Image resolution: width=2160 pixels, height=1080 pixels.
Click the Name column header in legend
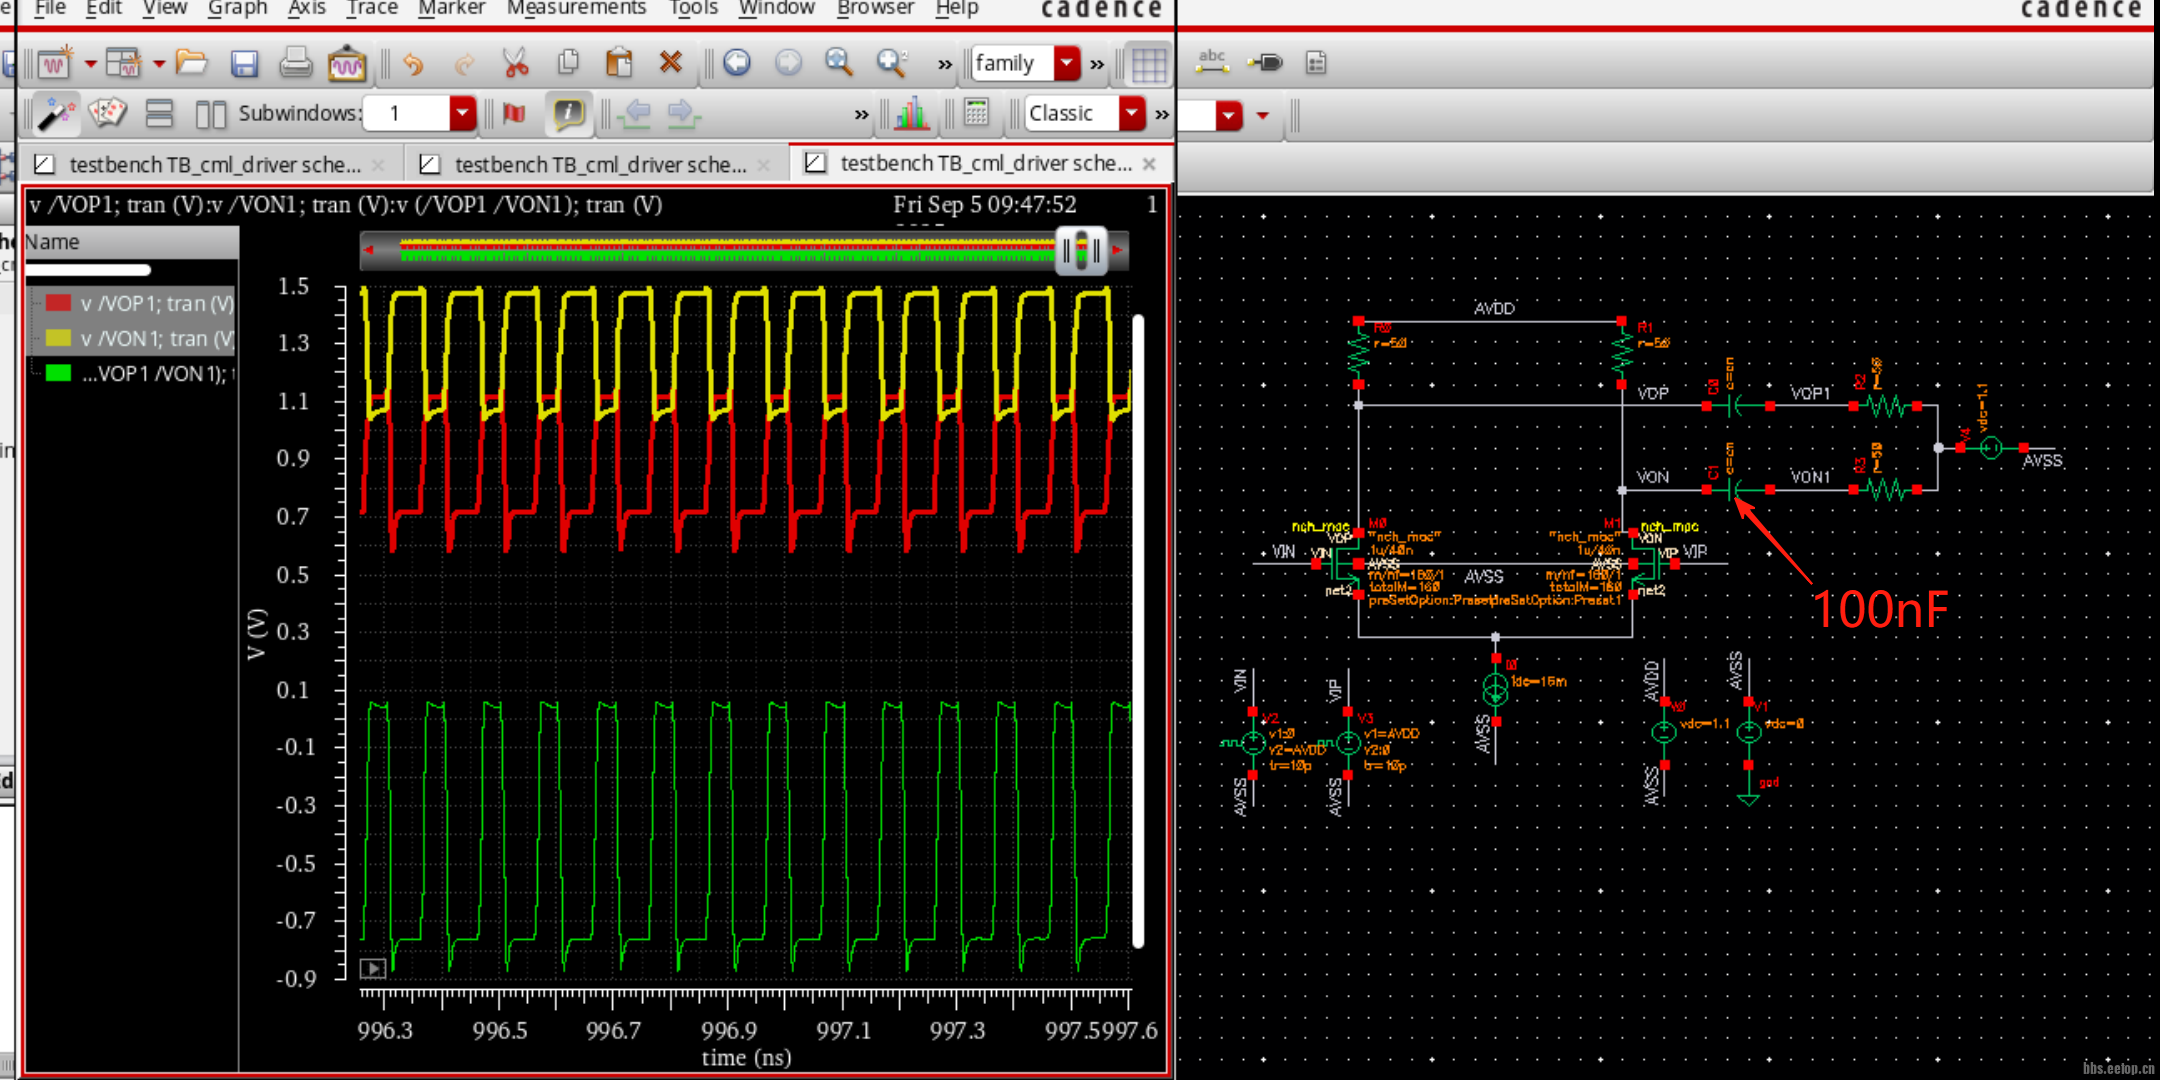pos(131,242)
